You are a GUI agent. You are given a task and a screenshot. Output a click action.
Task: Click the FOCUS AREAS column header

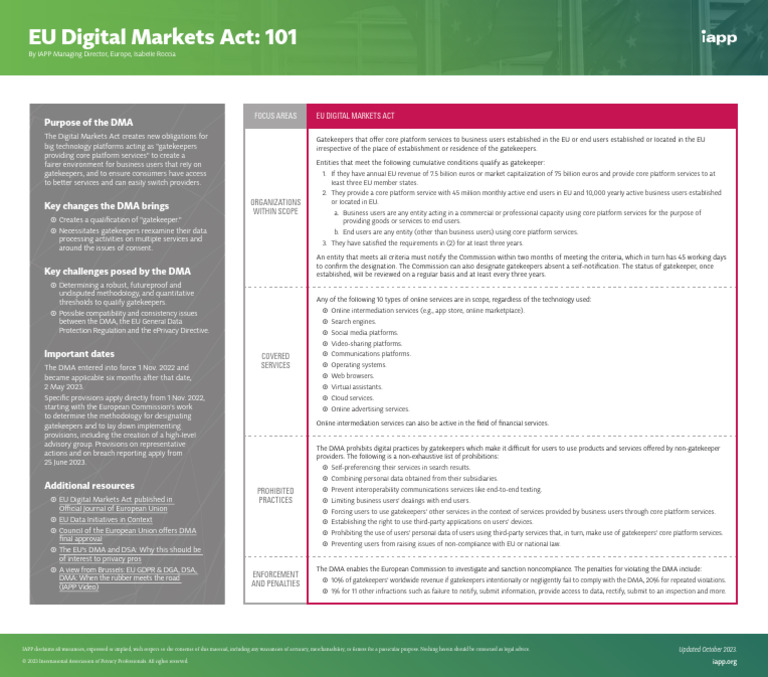coord(275,116)
